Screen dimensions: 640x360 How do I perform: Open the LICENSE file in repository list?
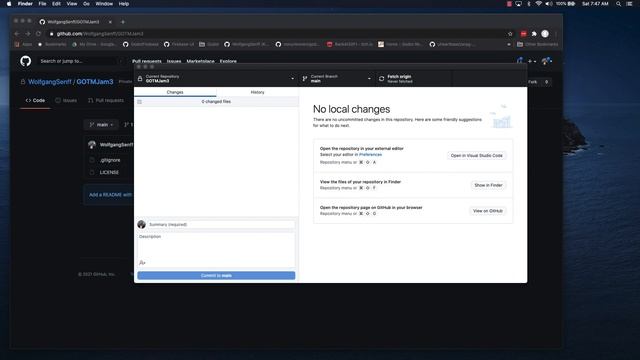pos(109,172)
